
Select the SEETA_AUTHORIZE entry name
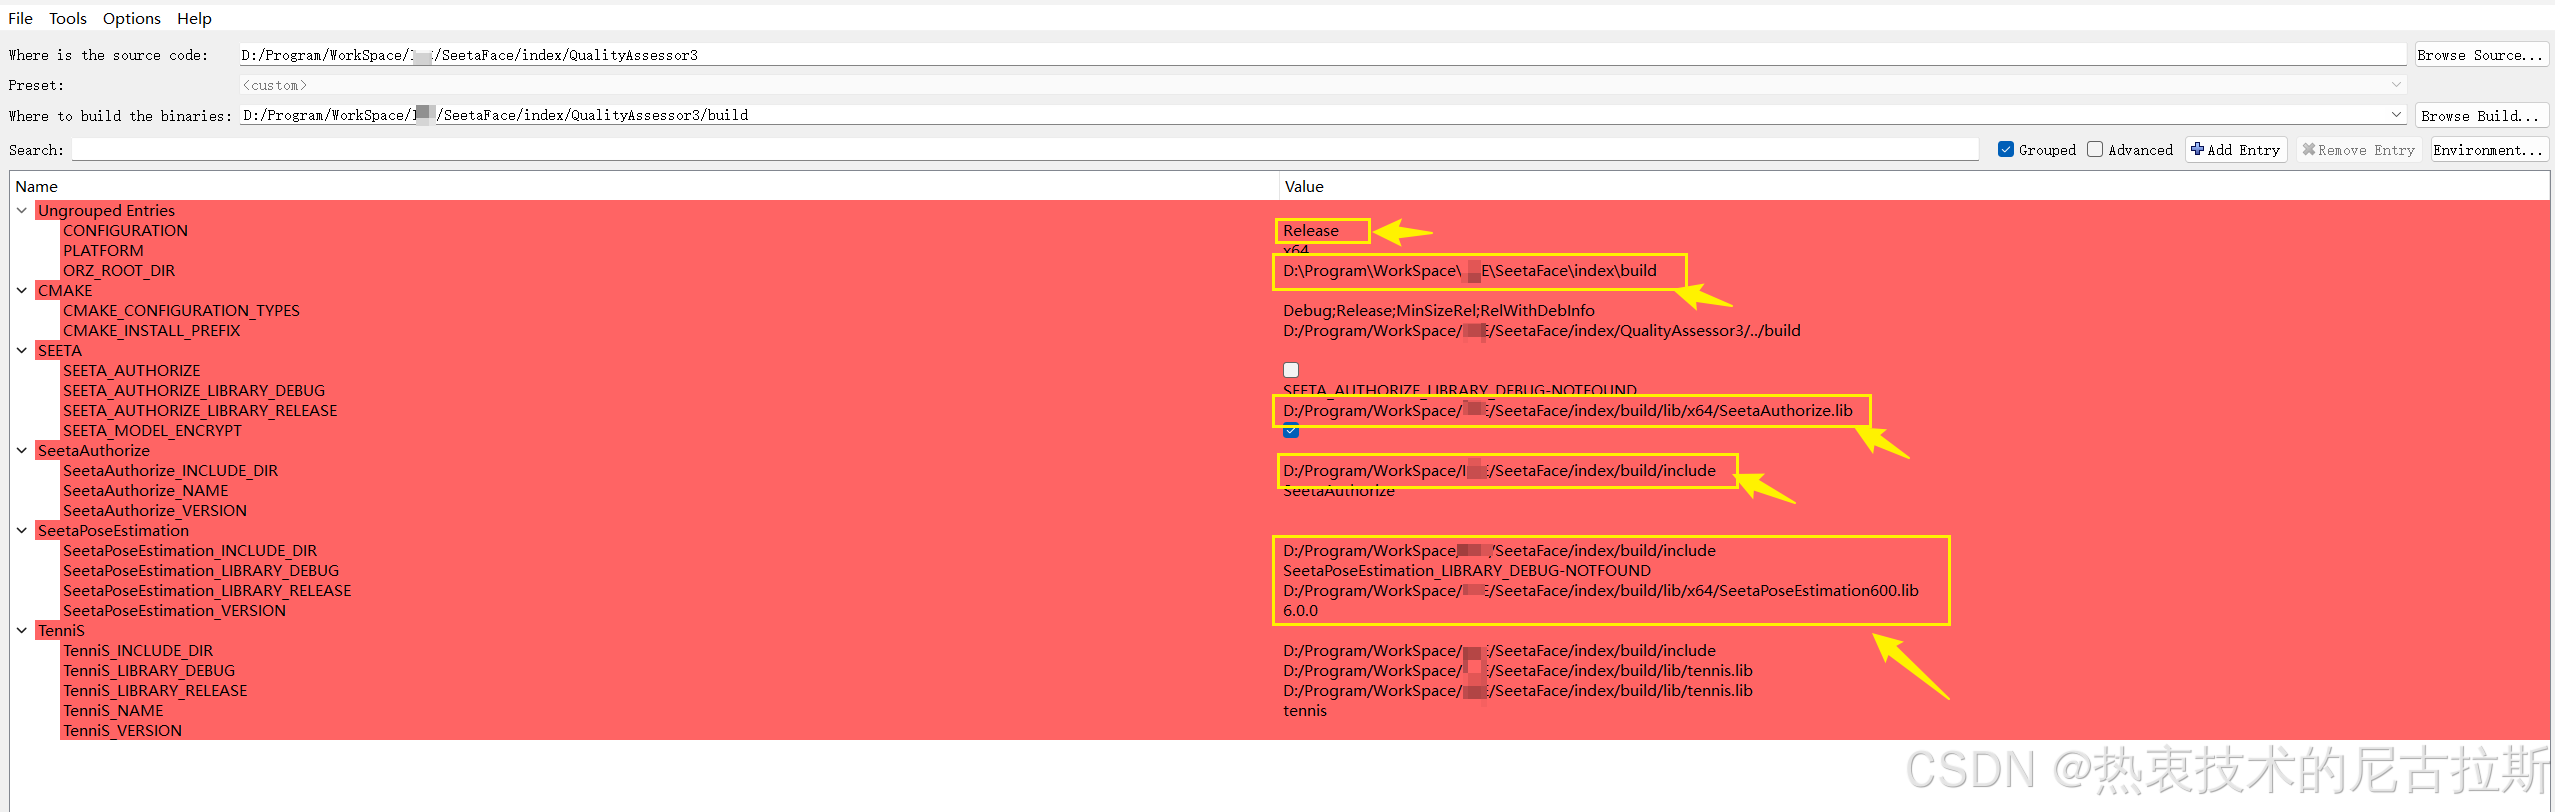point(131,371)
